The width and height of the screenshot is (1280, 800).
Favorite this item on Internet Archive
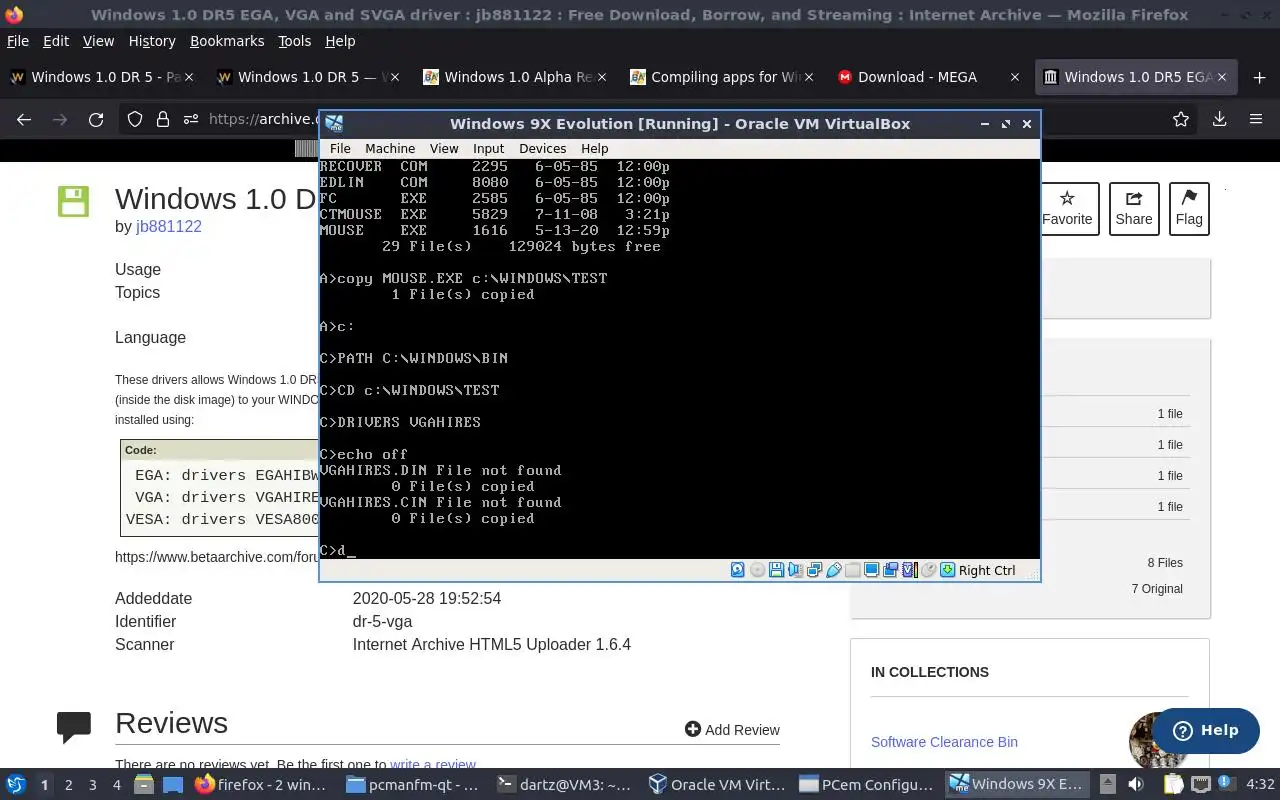[1067, 208]
